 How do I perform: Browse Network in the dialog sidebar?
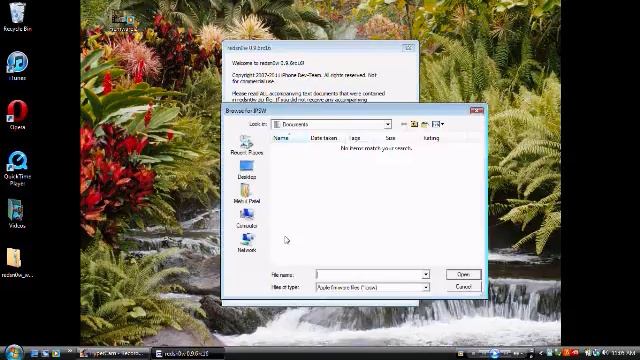tap(247, 243)
